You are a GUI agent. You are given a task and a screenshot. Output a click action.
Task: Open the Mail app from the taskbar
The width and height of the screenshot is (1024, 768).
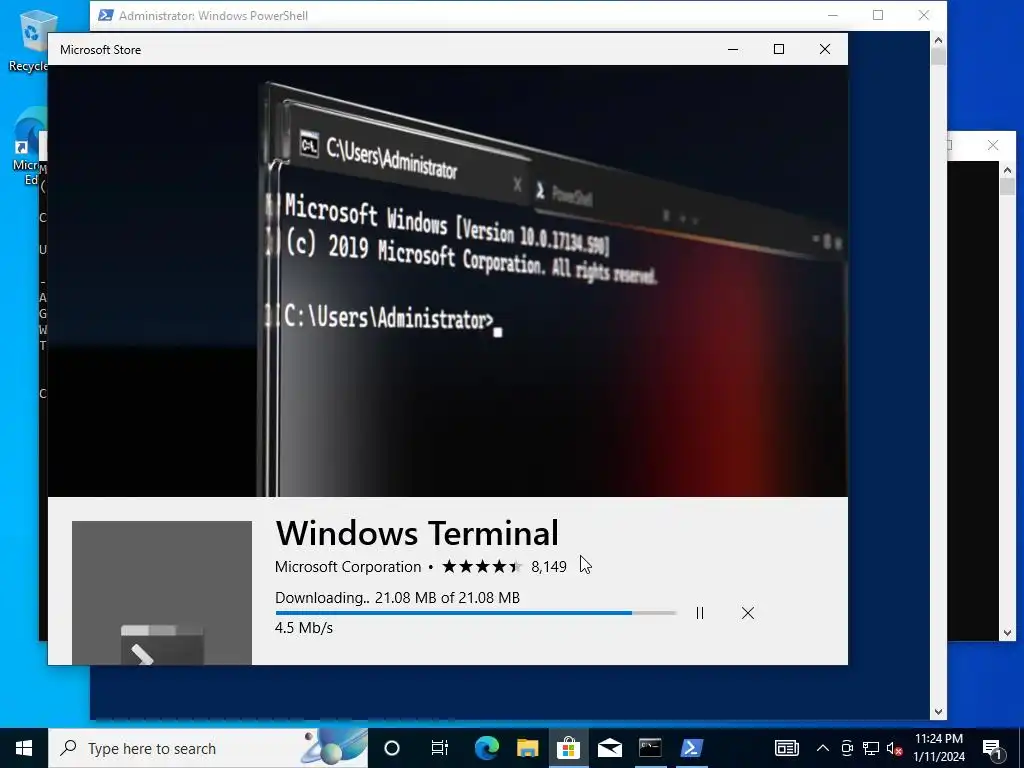[609, 748]
